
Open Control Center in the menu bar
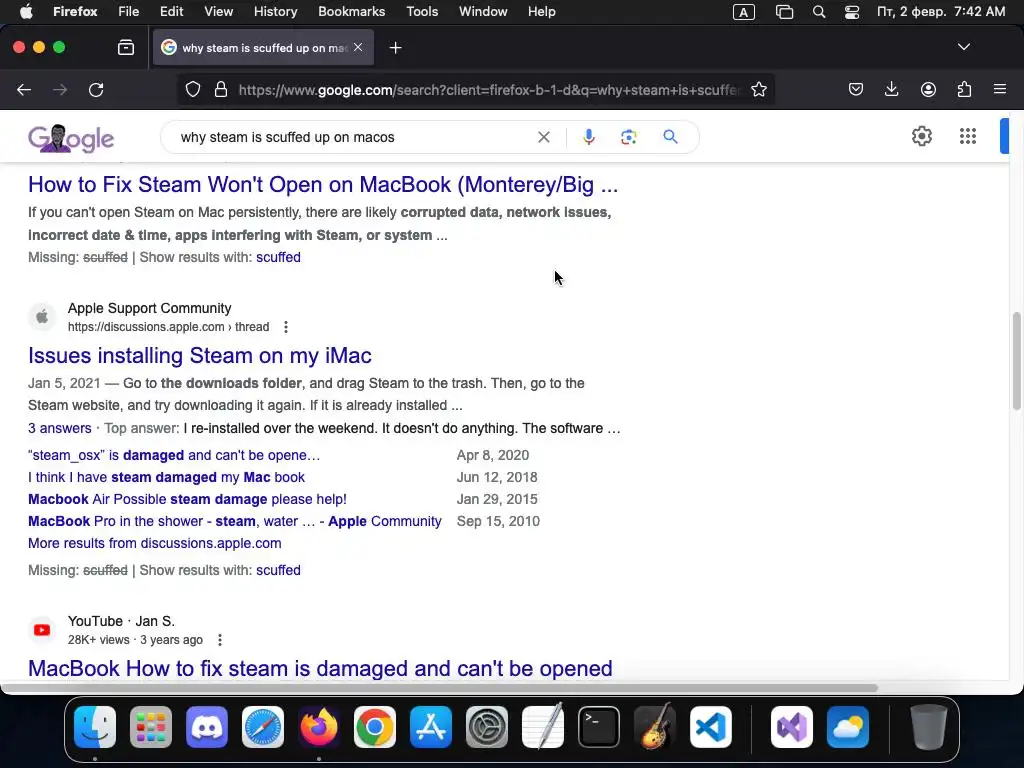[x=852, y=12]
